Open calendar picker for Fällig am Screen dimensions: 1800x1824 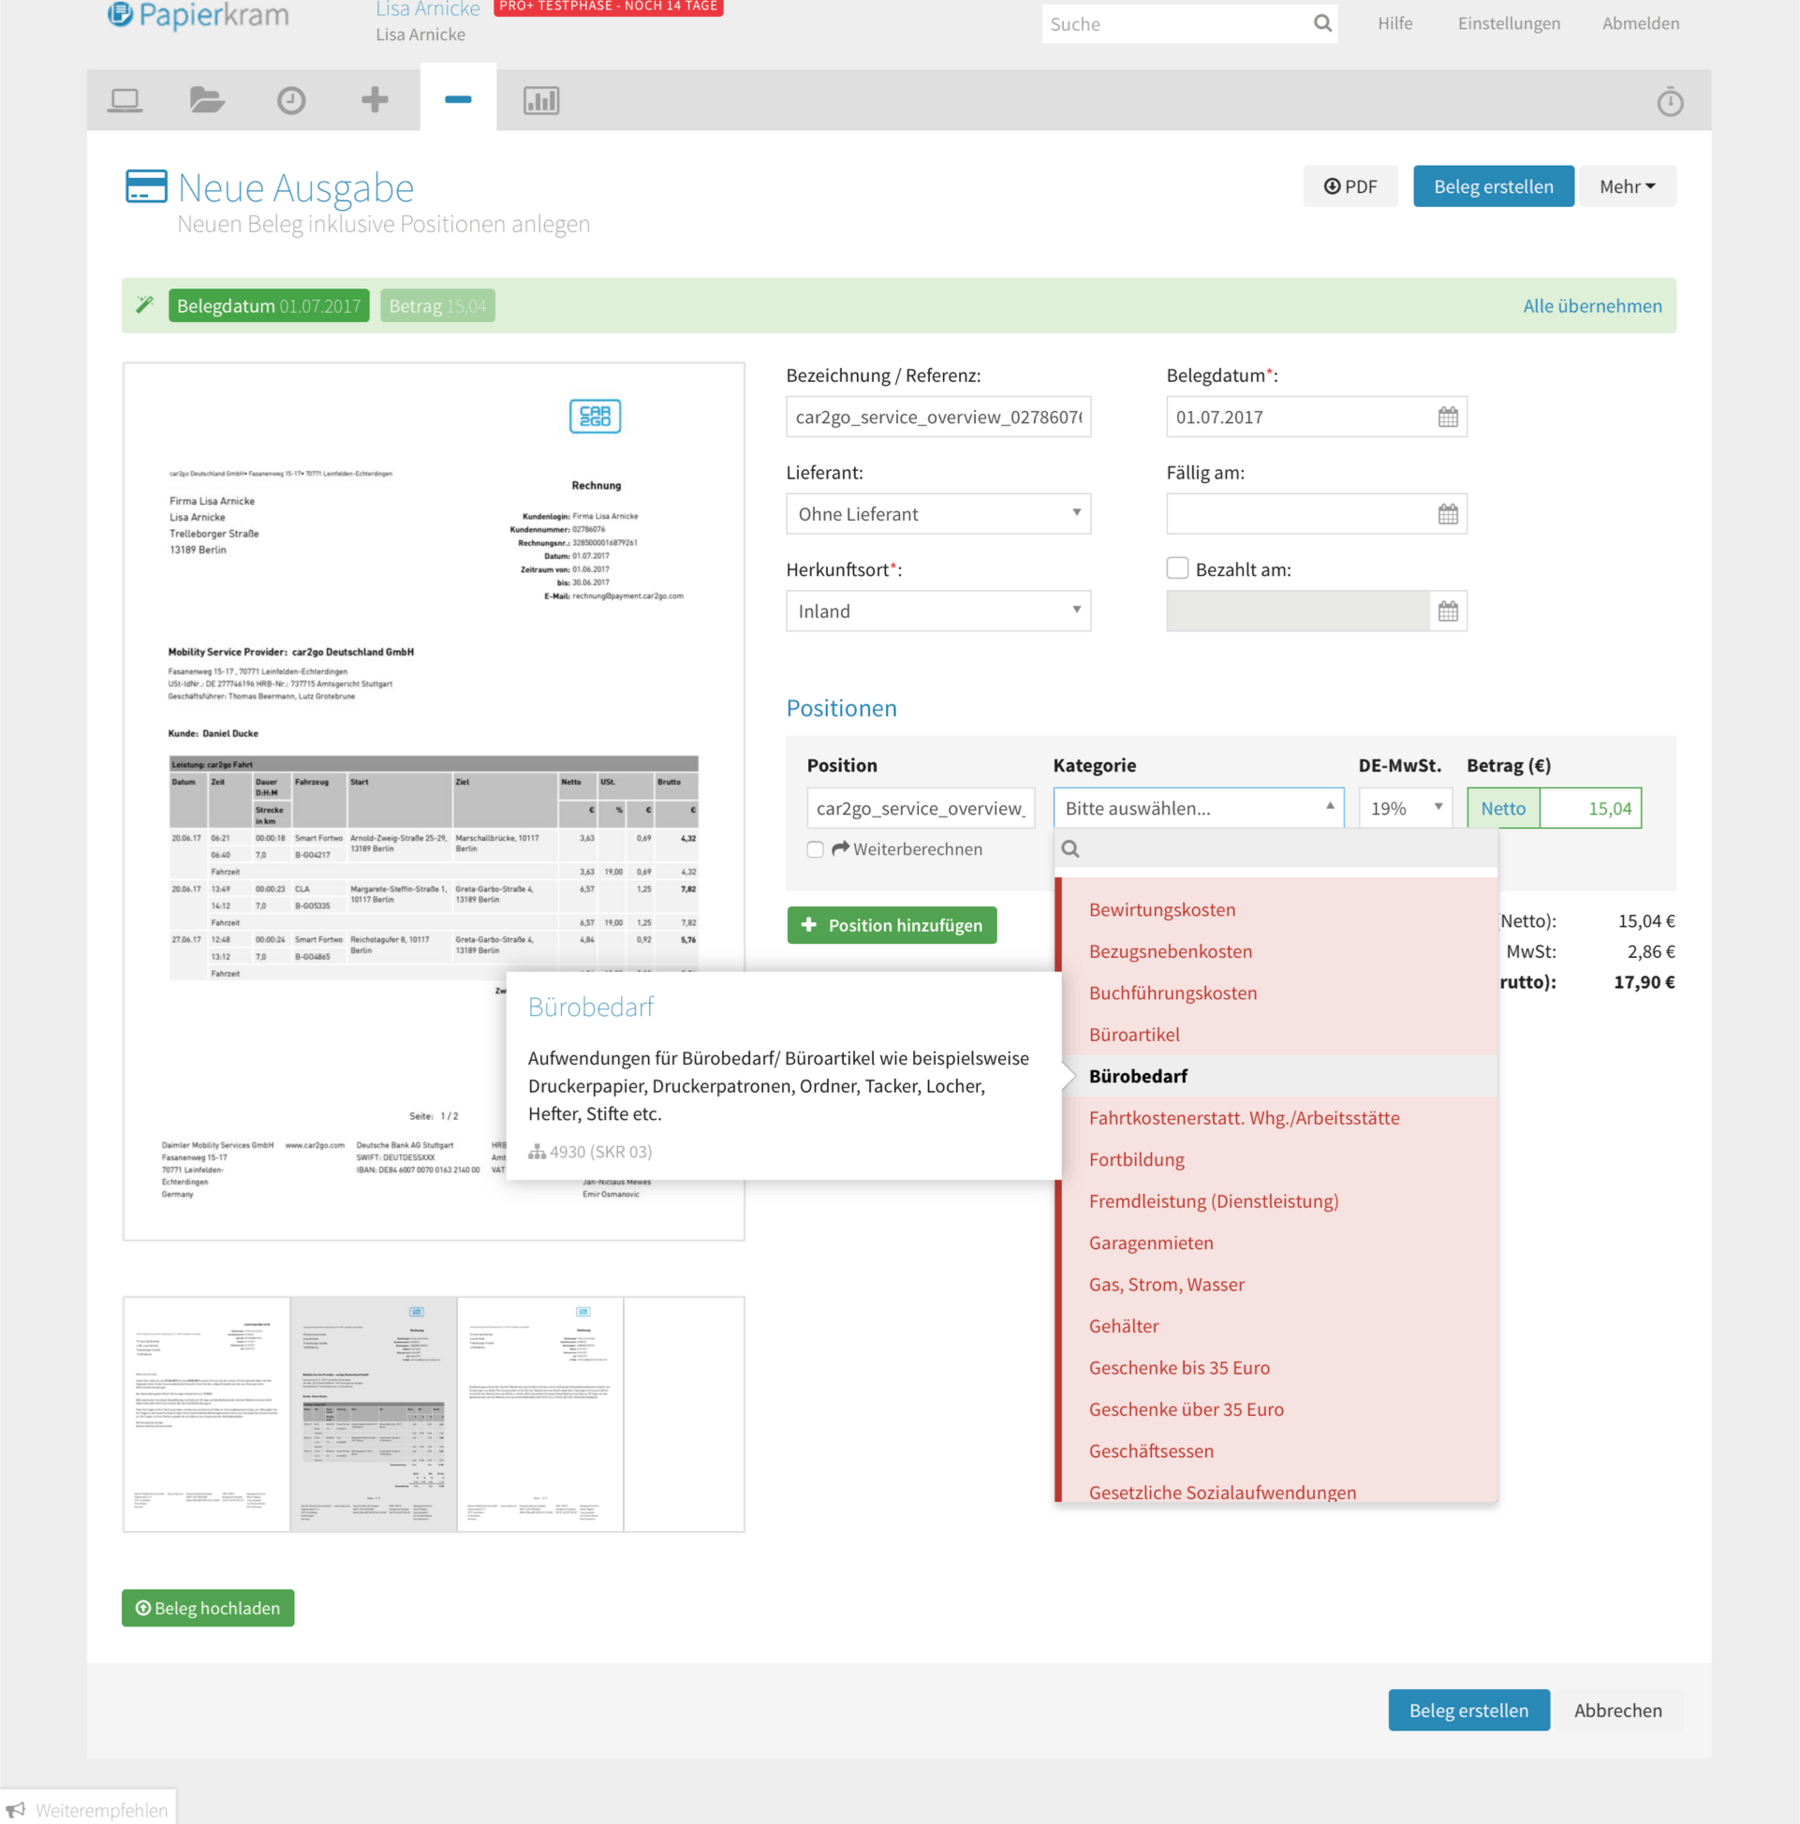pyautogui.click(x=1448, y=514)
